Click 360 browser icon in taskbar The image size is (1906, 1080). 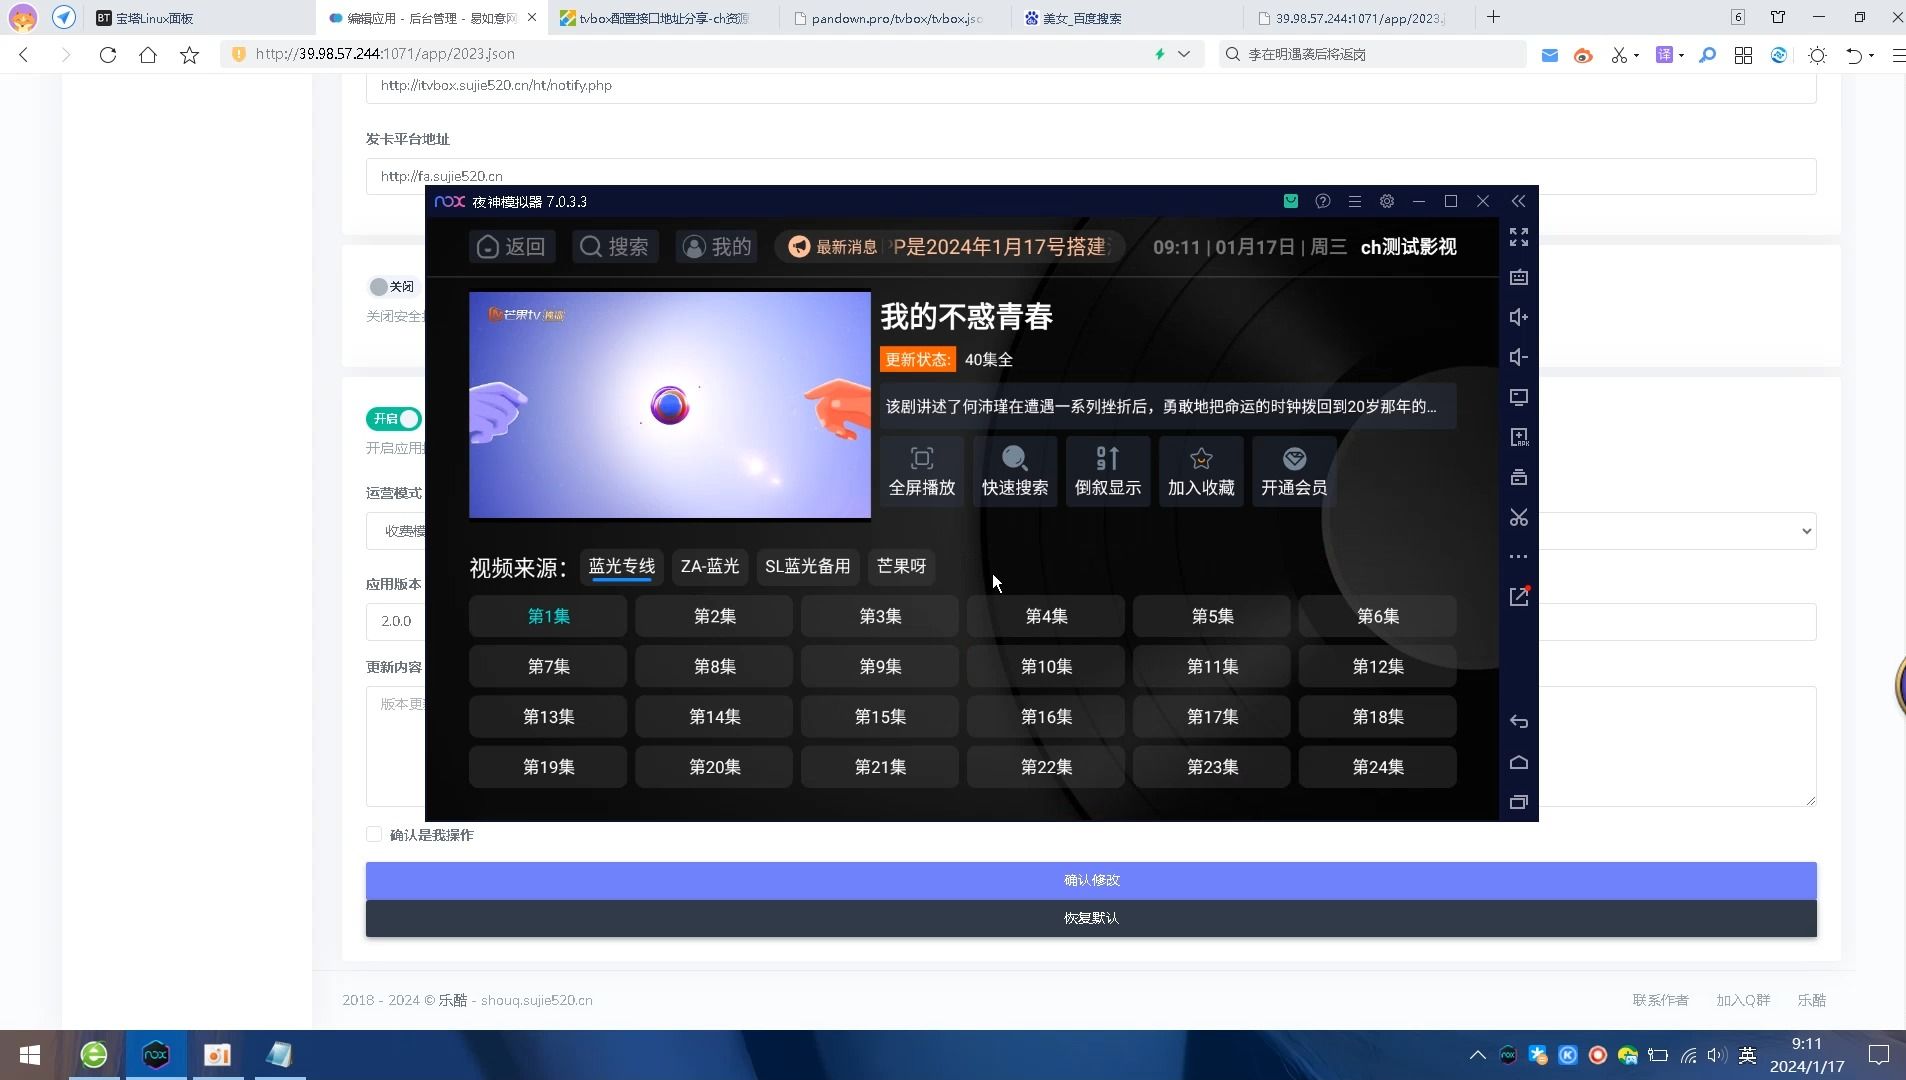point(94,1055)
